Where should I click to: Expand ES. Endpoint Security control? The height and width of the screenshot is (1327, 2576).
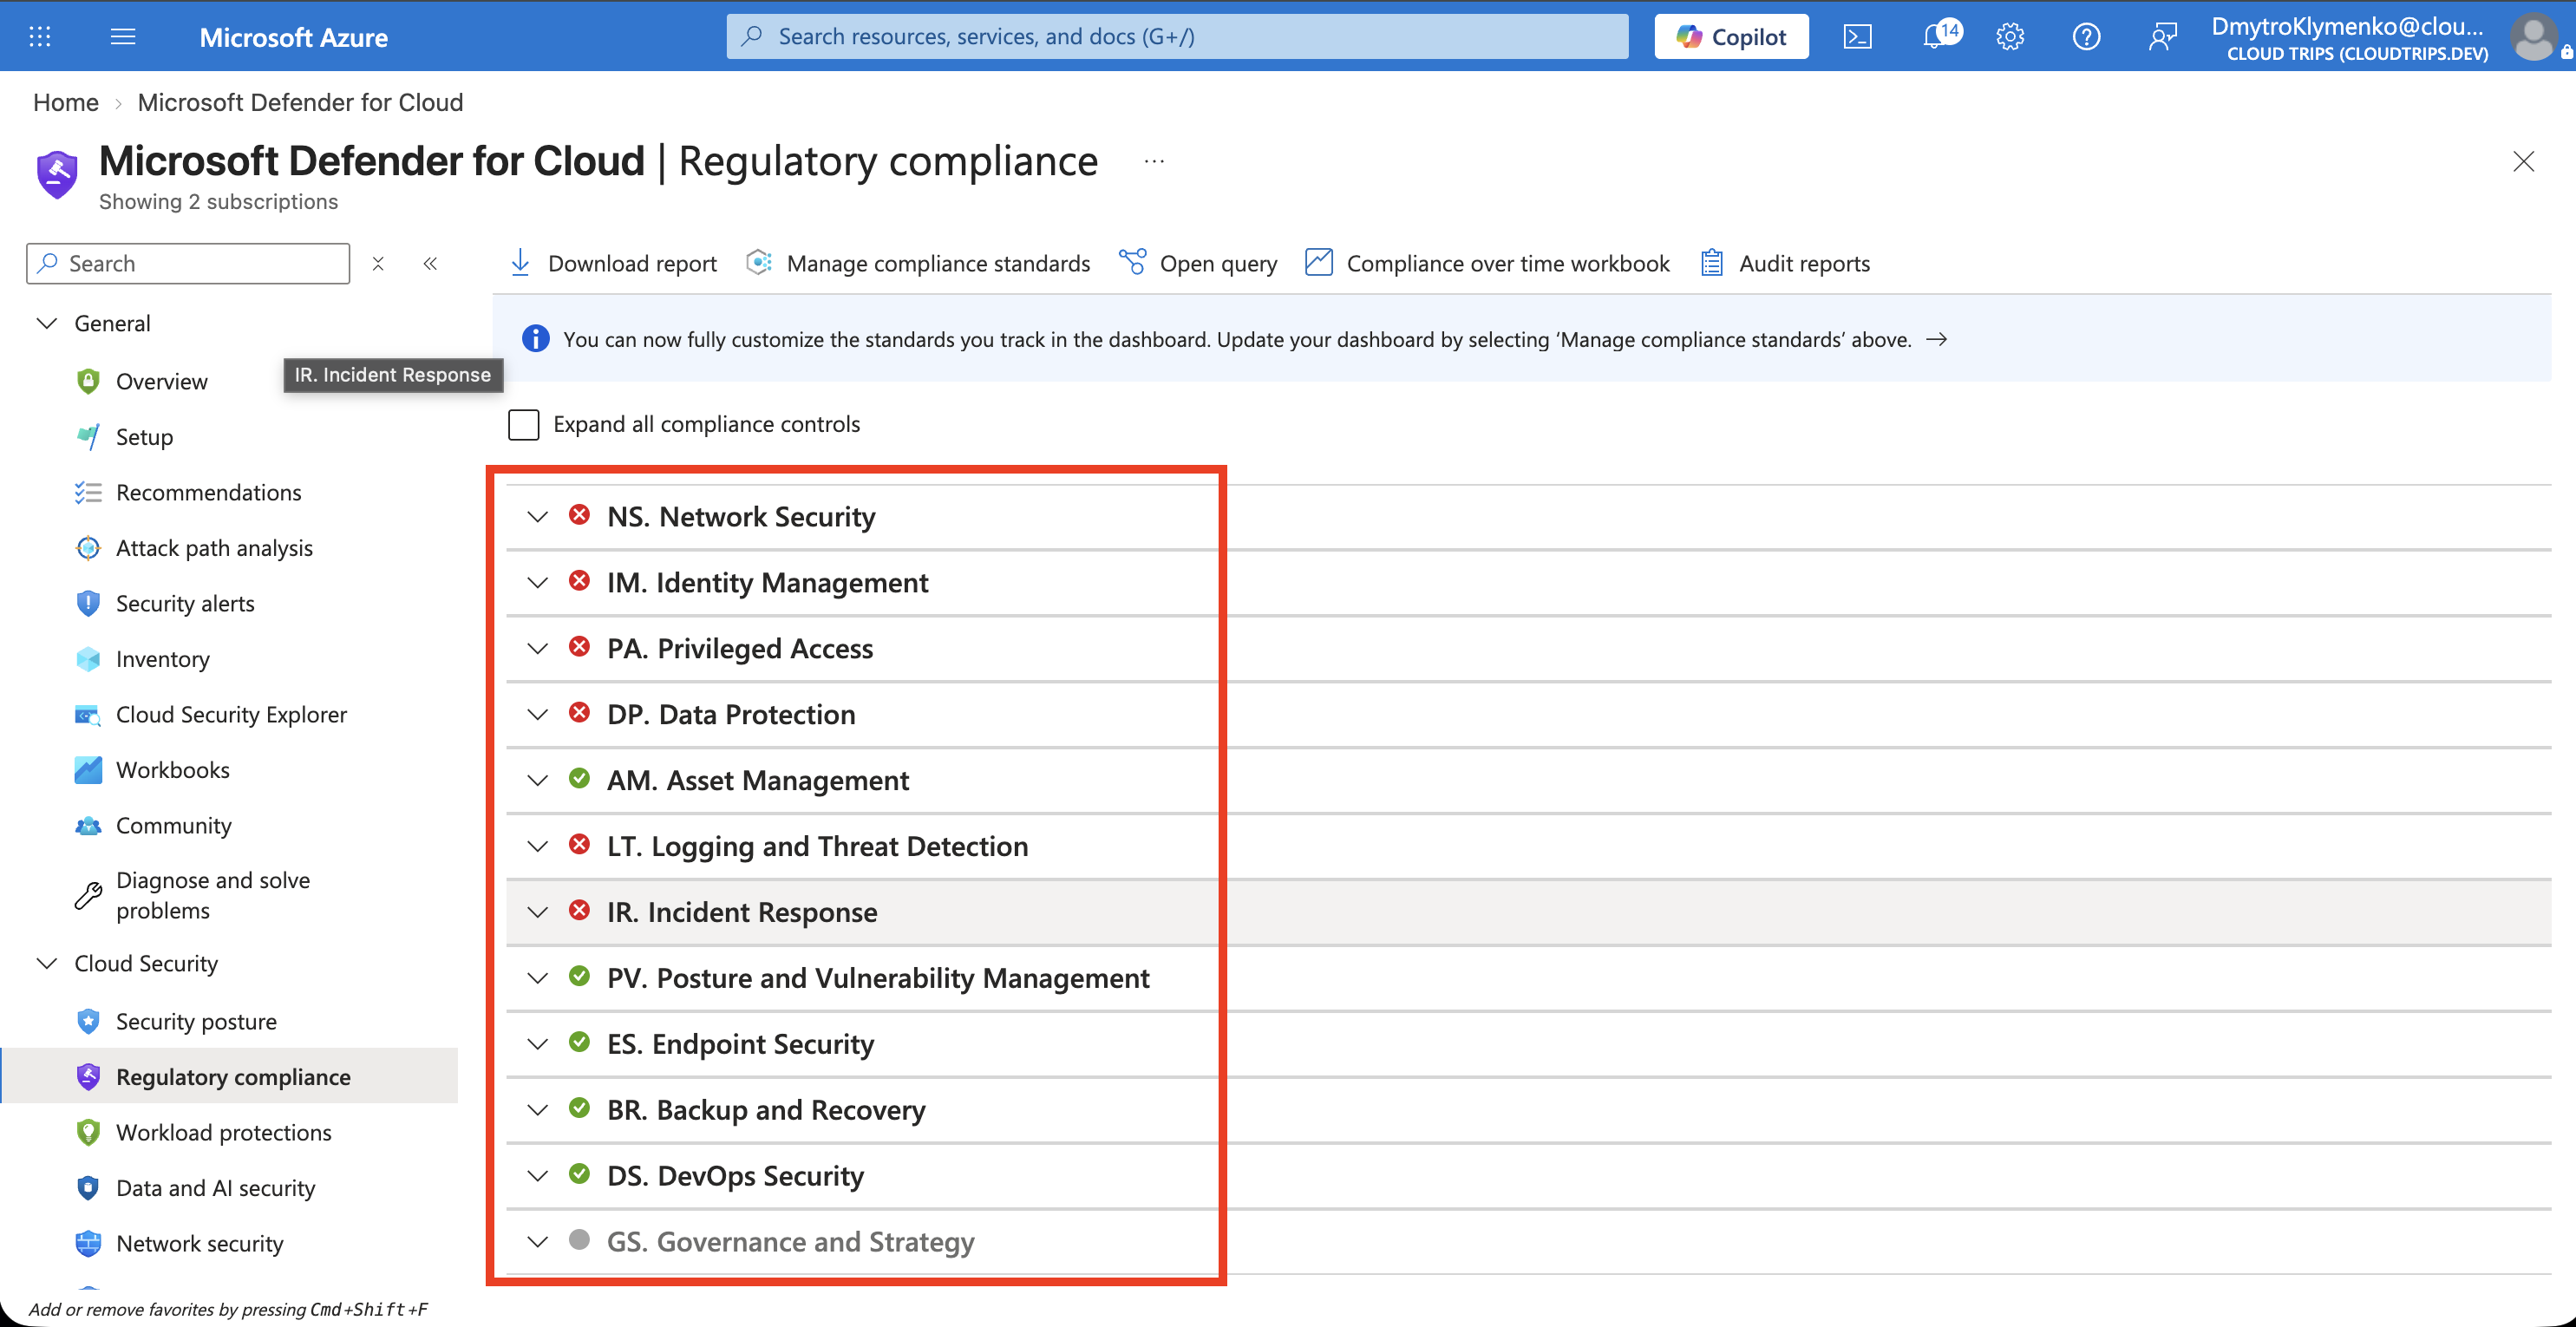tap(538, 1045)
